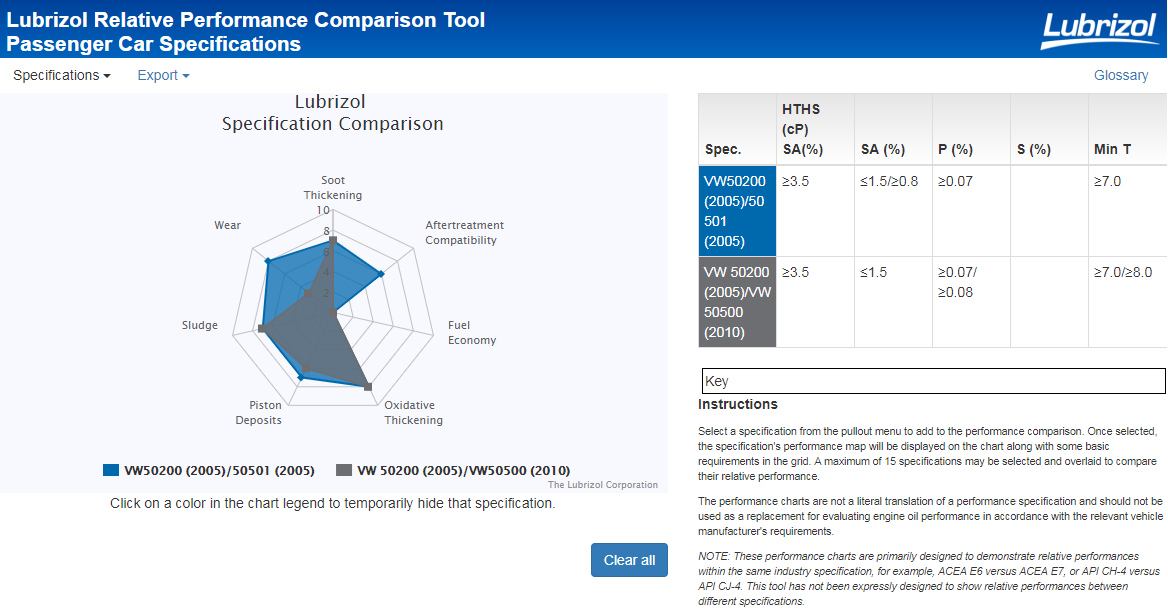Click the SA (%) column header
Viewport: 1168px width, 615px height.
pyautogui.click(x=893, y=130)
